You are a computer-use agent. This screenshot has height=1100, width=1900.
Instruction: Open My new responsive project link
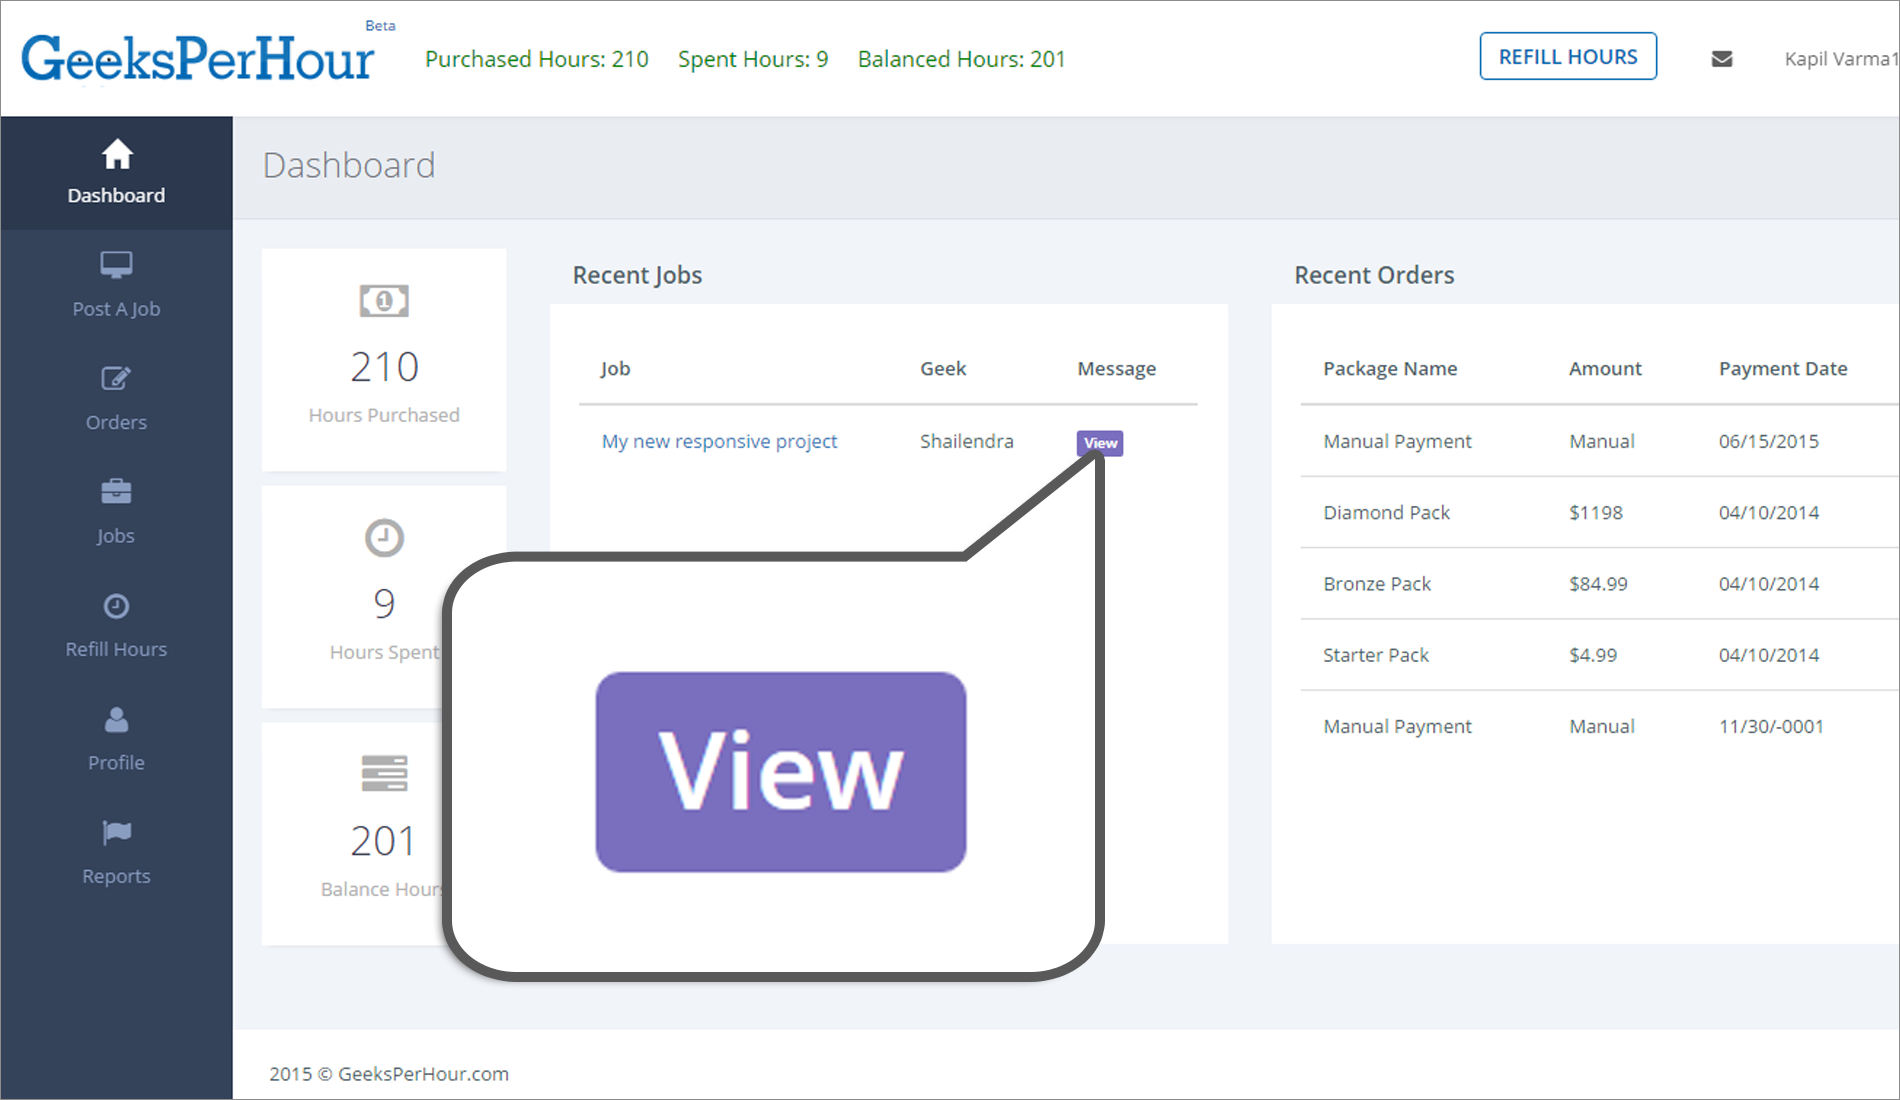pos(719,441)
